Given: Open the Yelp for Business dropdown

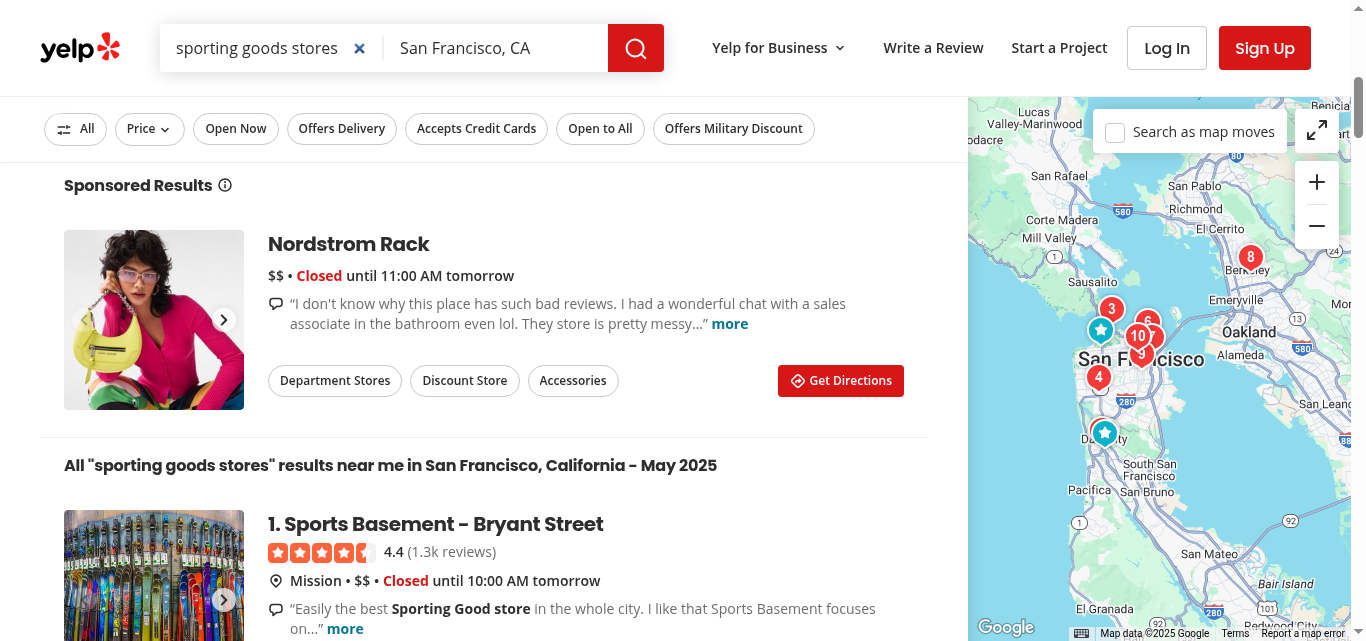Looking at the screenshot, I should tap(778, 48).
